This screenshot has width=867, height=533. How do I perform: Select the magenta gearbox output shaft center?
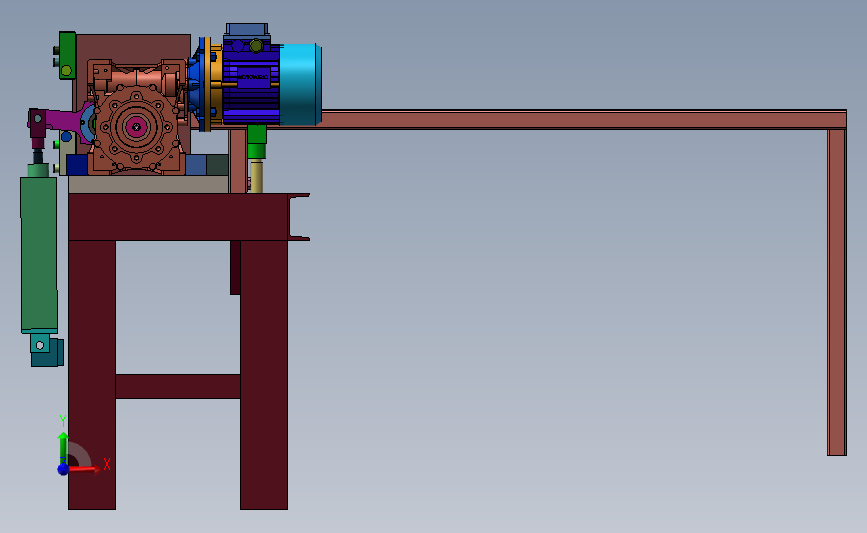coord(136,127)
